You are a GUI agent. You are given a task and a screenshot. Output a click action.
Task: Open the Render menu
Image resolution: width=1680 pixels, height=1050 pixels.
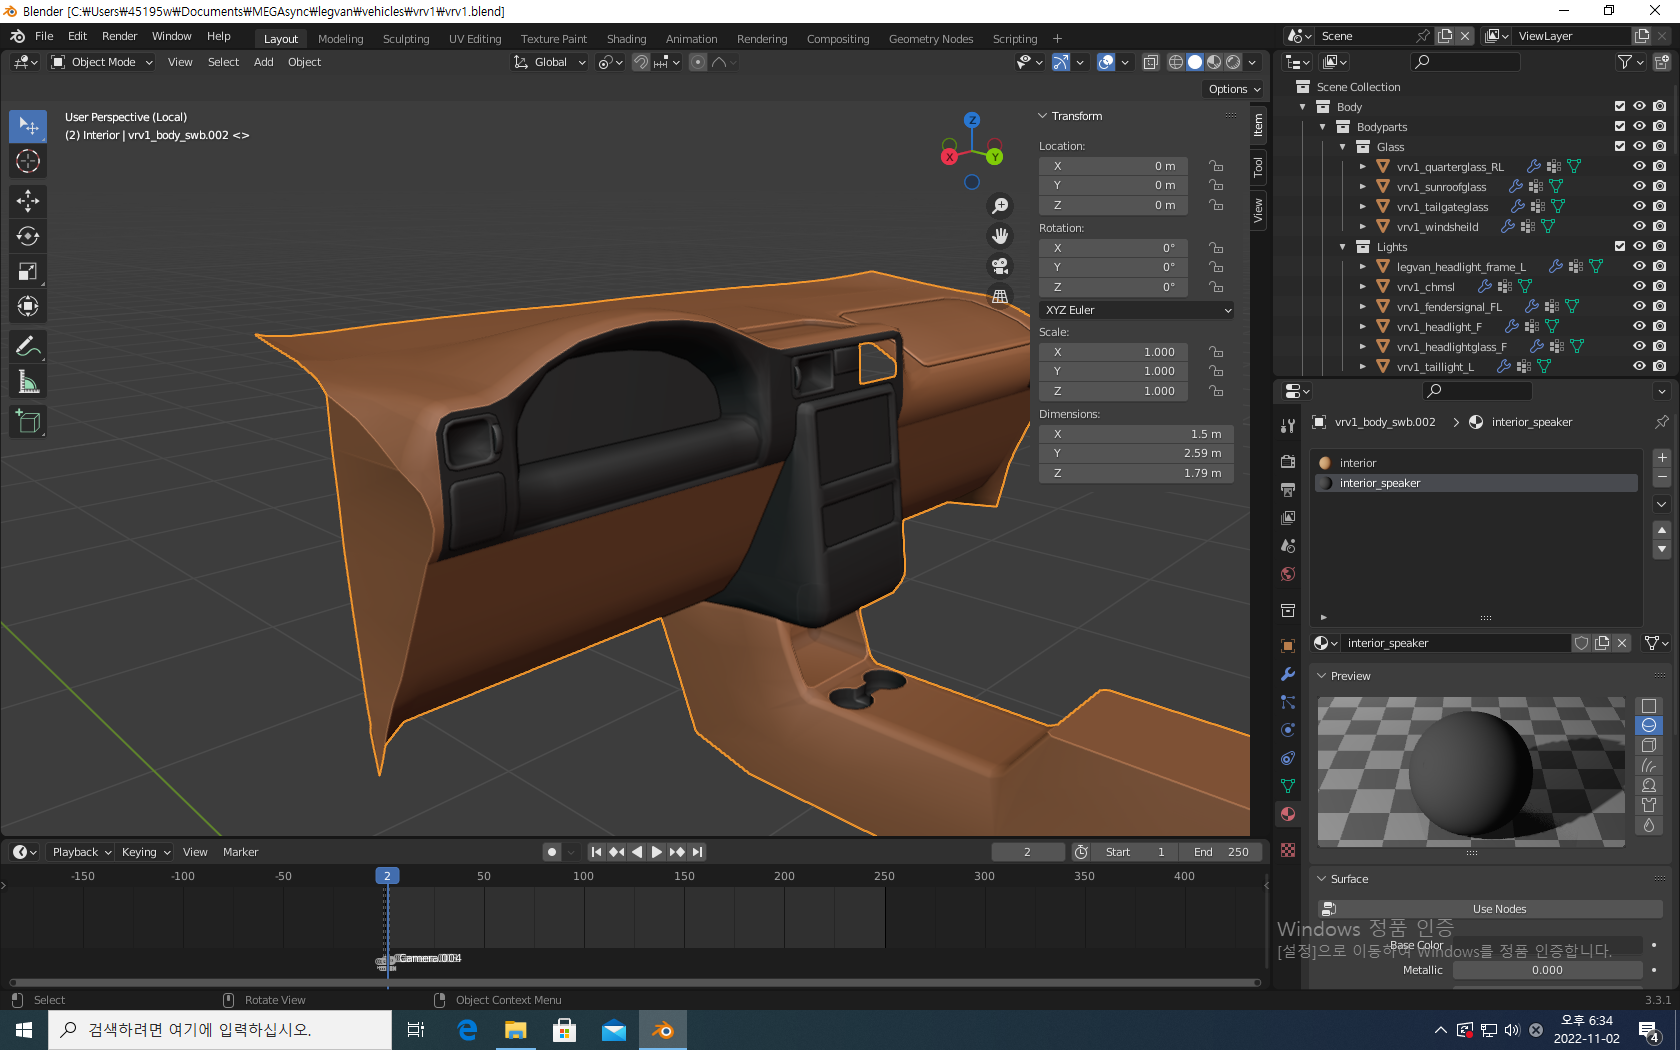pos(119,36)
